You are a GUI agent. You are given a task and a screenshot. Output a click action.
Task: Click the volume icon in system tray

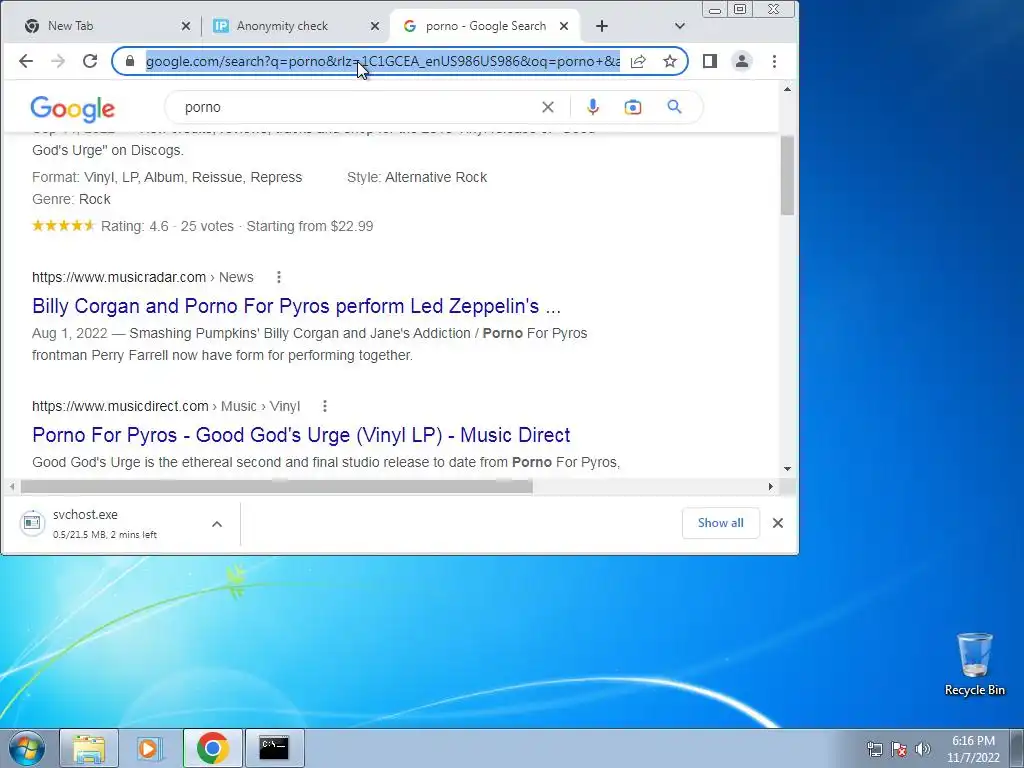pos(923,749)
